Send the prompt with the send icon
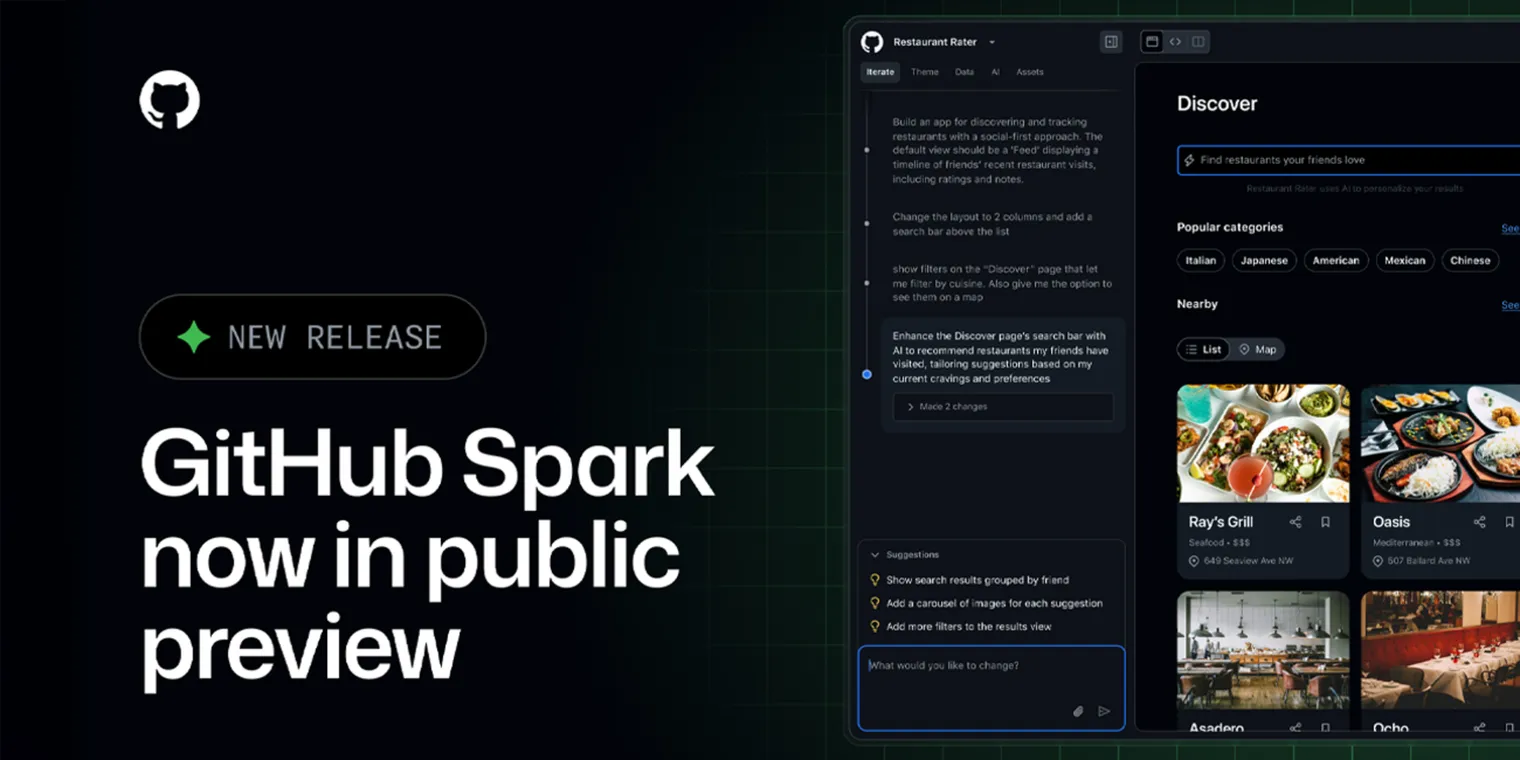The image size is (1520, 760). pos(1105,711)
